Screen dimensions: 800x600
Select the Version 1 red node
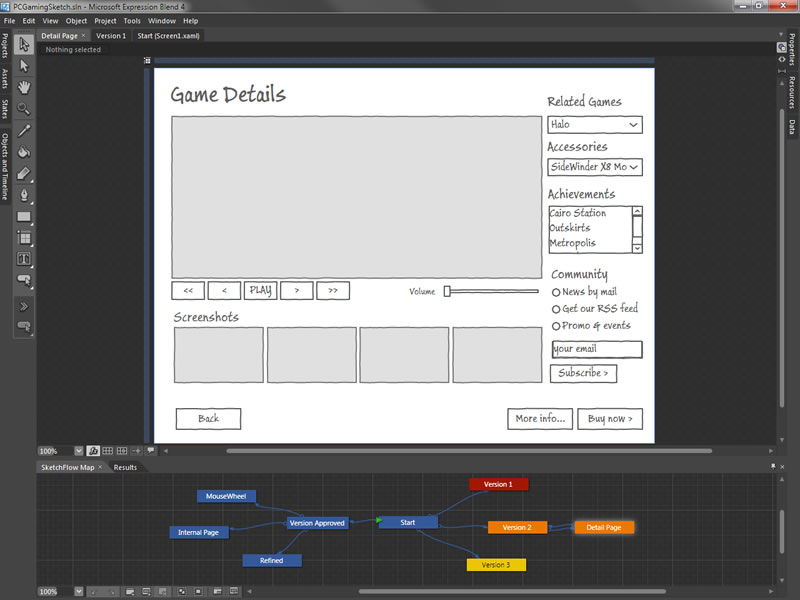498,484
